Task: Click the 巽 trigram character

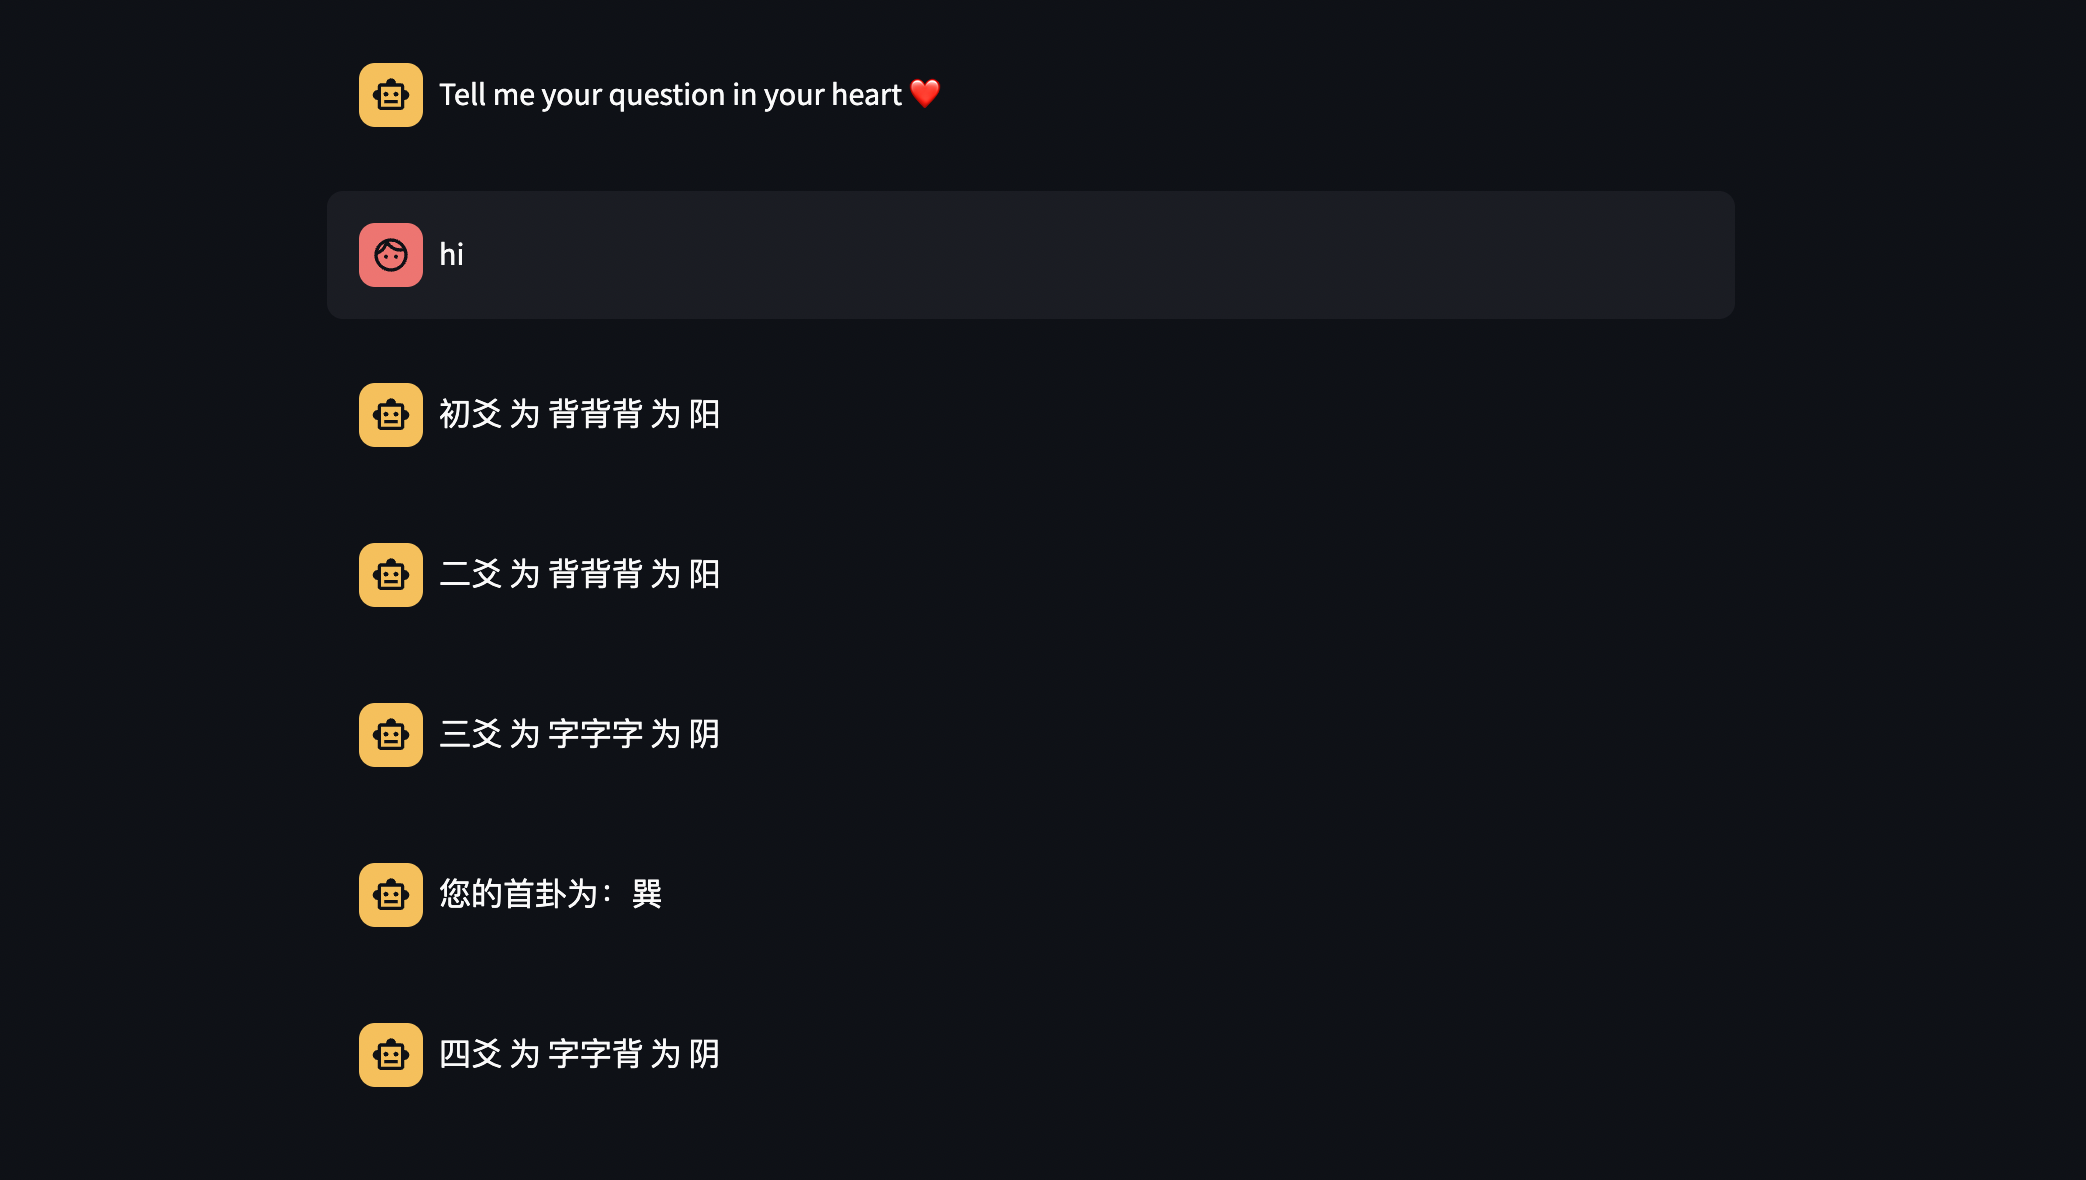Action: 647,894
